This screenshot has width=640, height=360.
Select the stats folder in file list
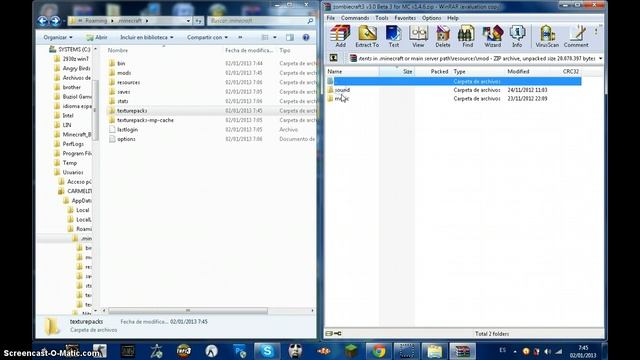[122, 101]
